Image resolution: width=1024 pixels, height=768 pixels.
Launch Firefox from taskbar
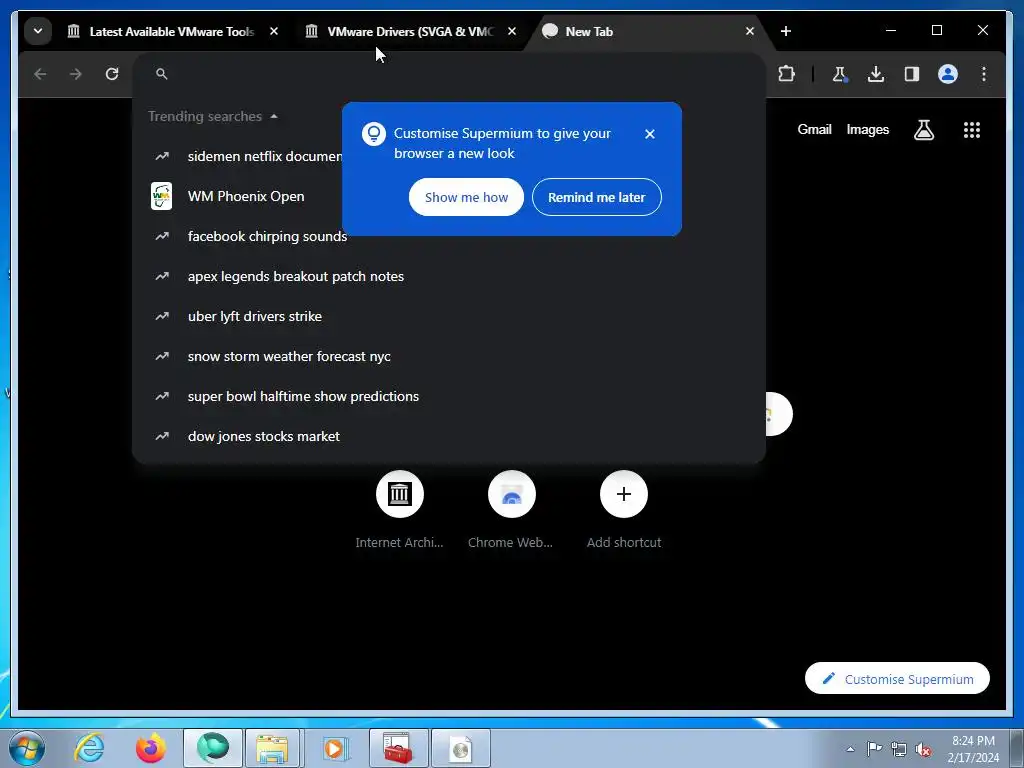point(151,748)
